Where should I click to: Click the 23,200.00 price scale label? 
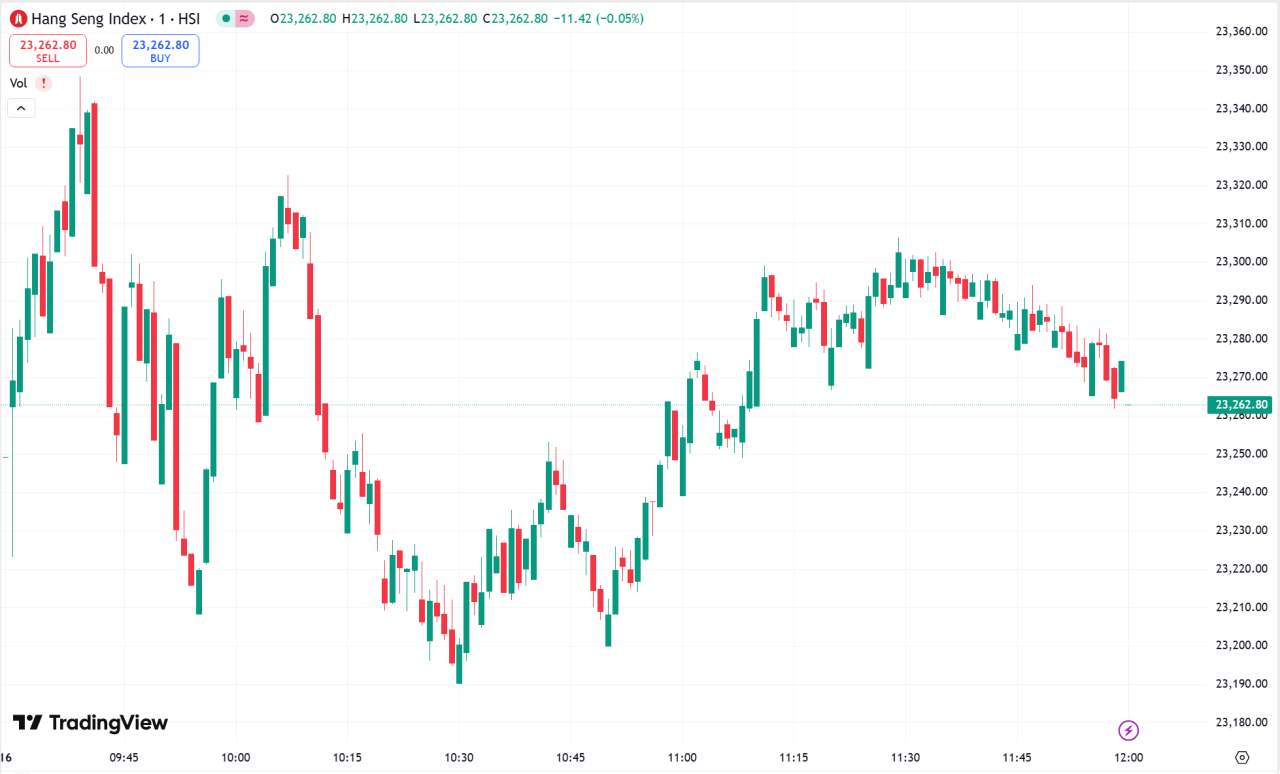click(x=1241, y=645)
